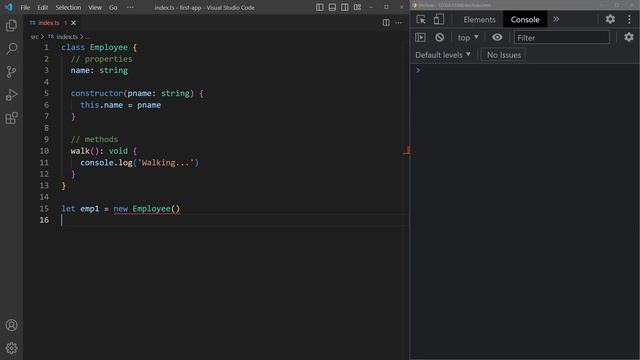640x360 pixels.
Task: Click the console Filter input
Action: click(562, 38)
